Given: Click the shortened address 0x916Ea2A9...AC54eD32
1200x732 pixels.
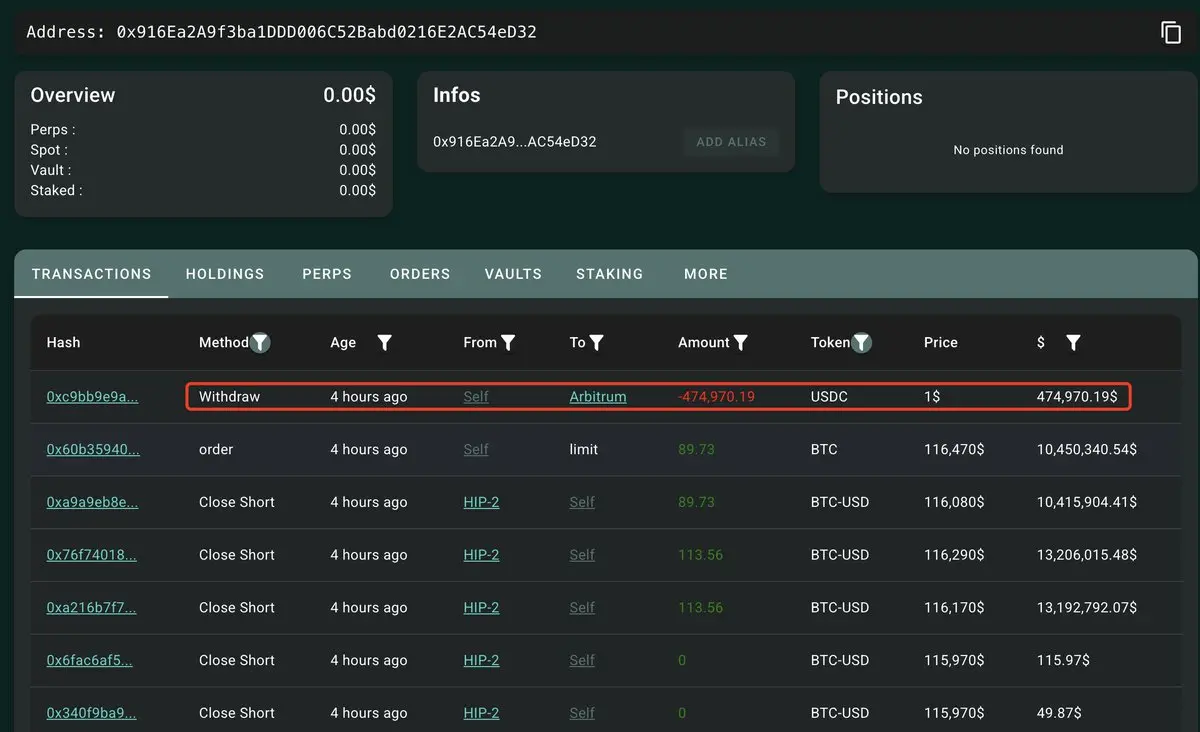Looking at the screenshot, I should tap(515, 142).
